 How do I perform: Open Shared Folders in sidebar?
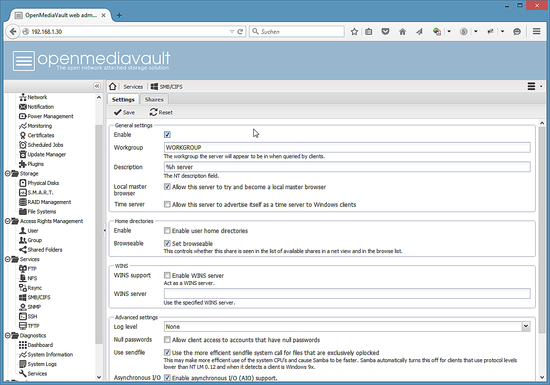41,250
